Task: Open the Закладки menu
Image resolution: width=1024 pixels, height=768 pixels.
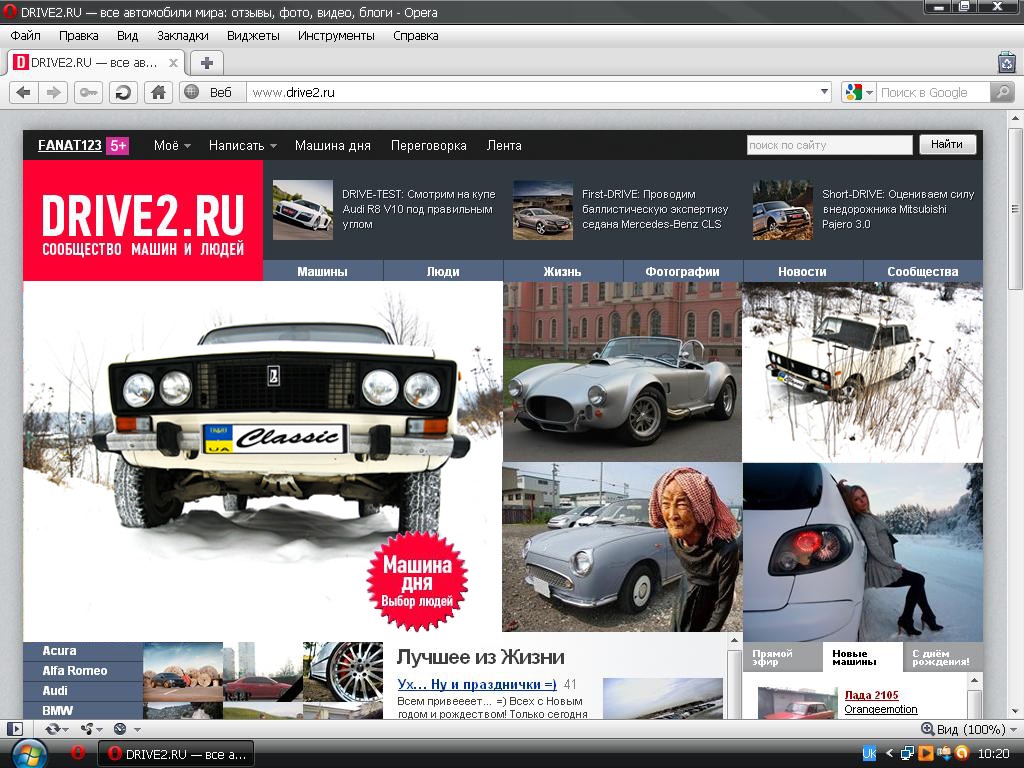Action: [x=182, y=36]
